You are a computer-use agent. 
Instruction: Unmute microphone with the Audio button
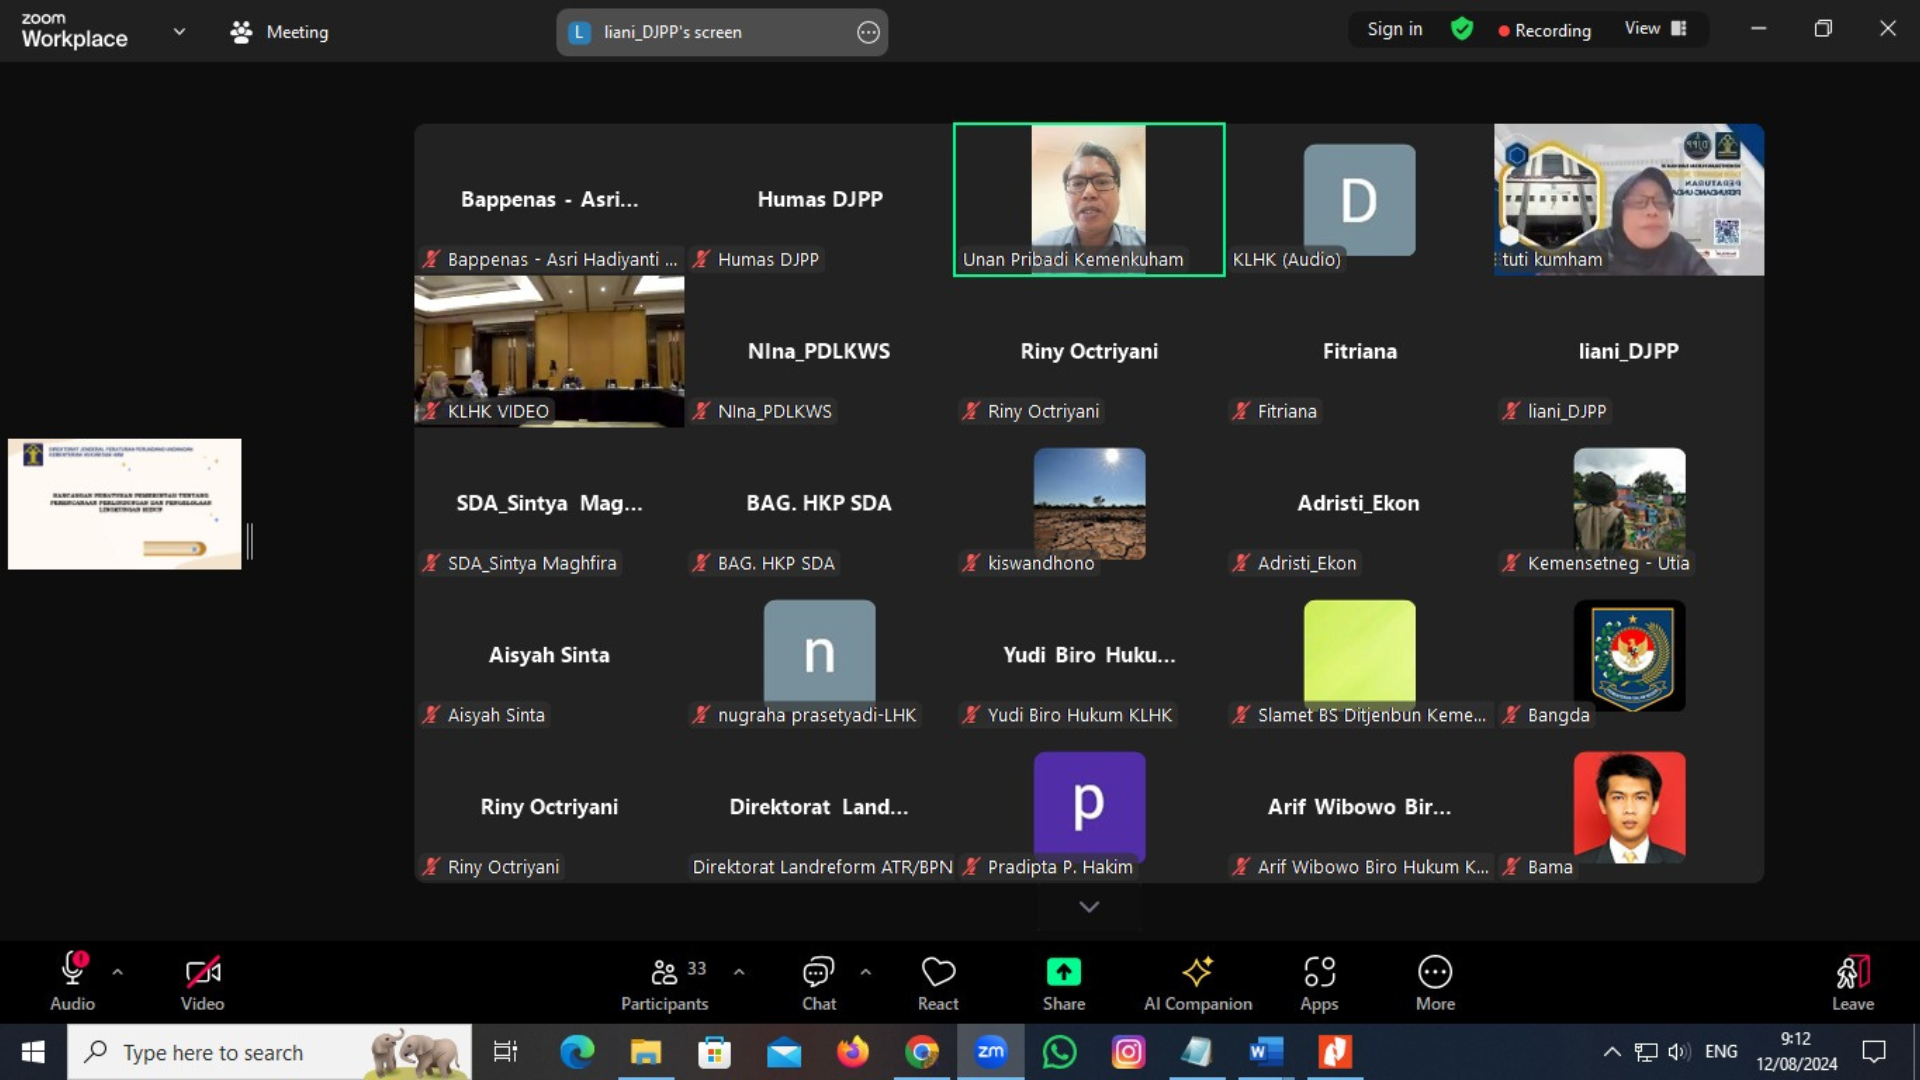point(72,981)
